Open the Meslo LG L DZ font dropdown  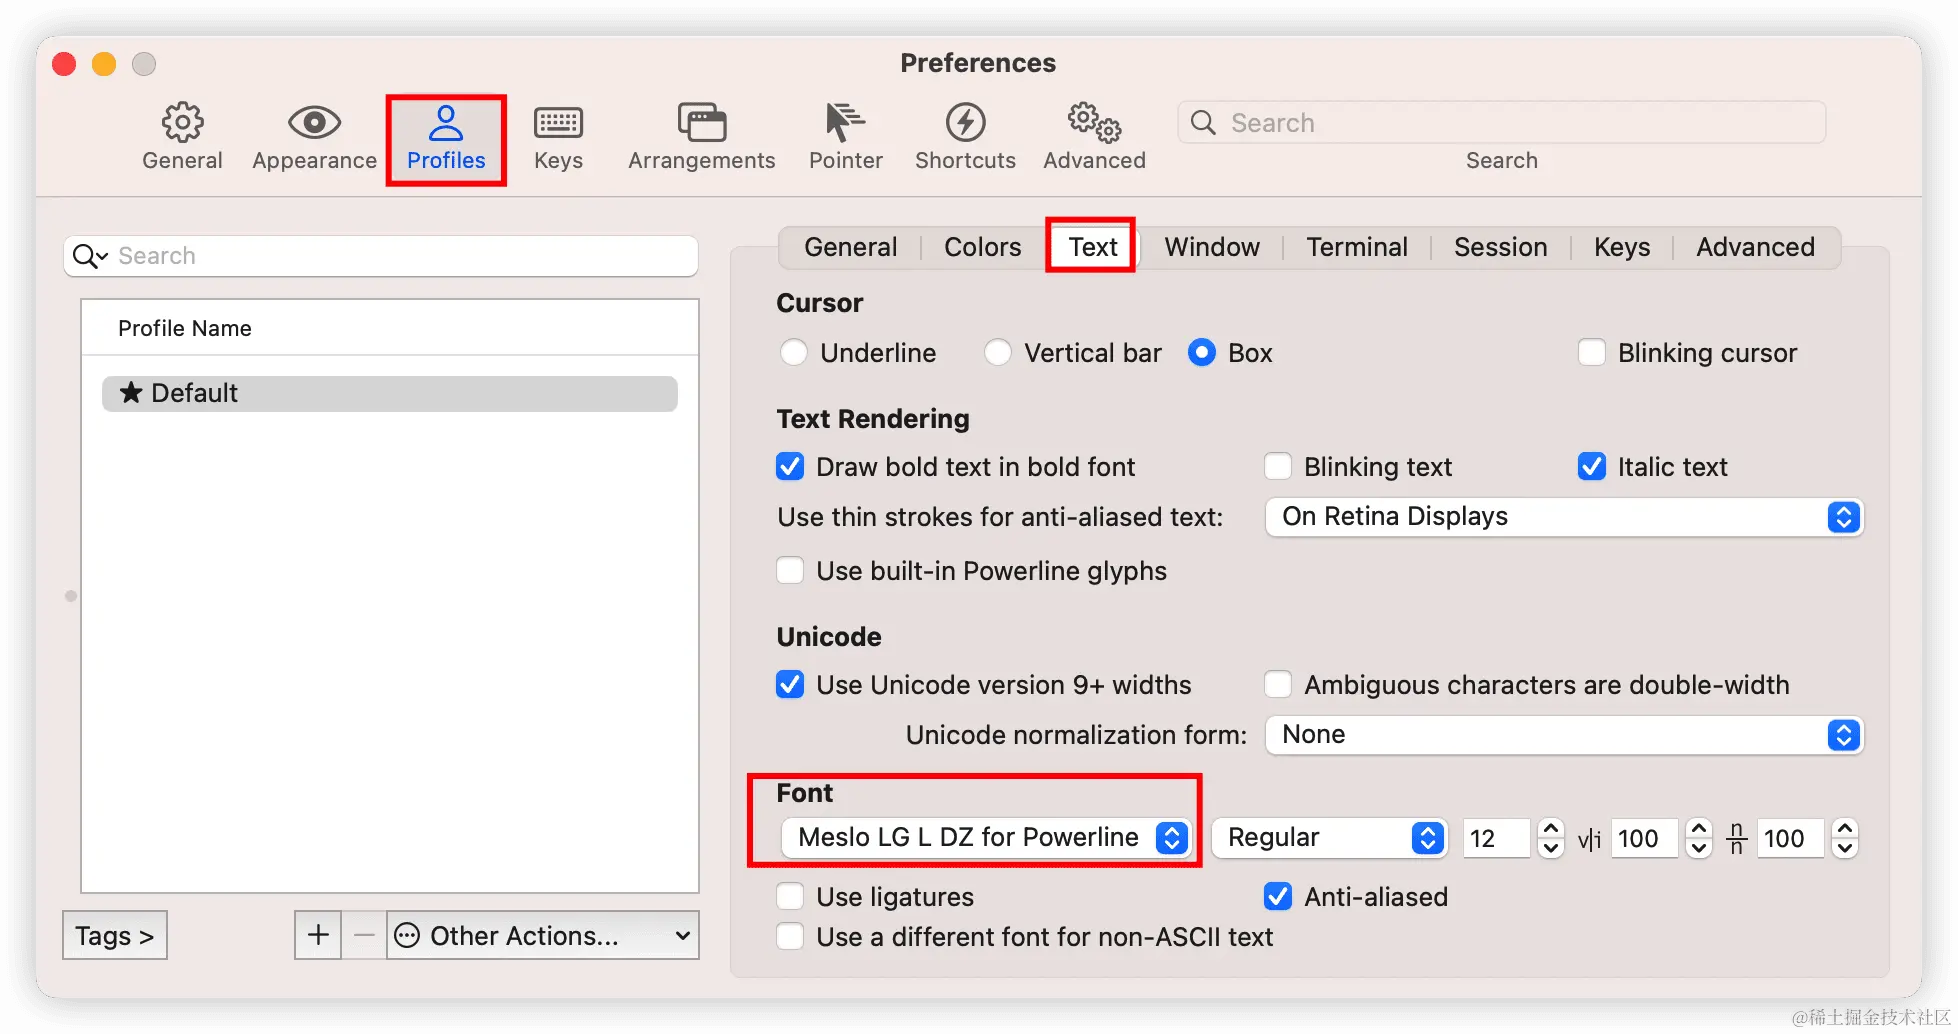(x=986, y=838)
